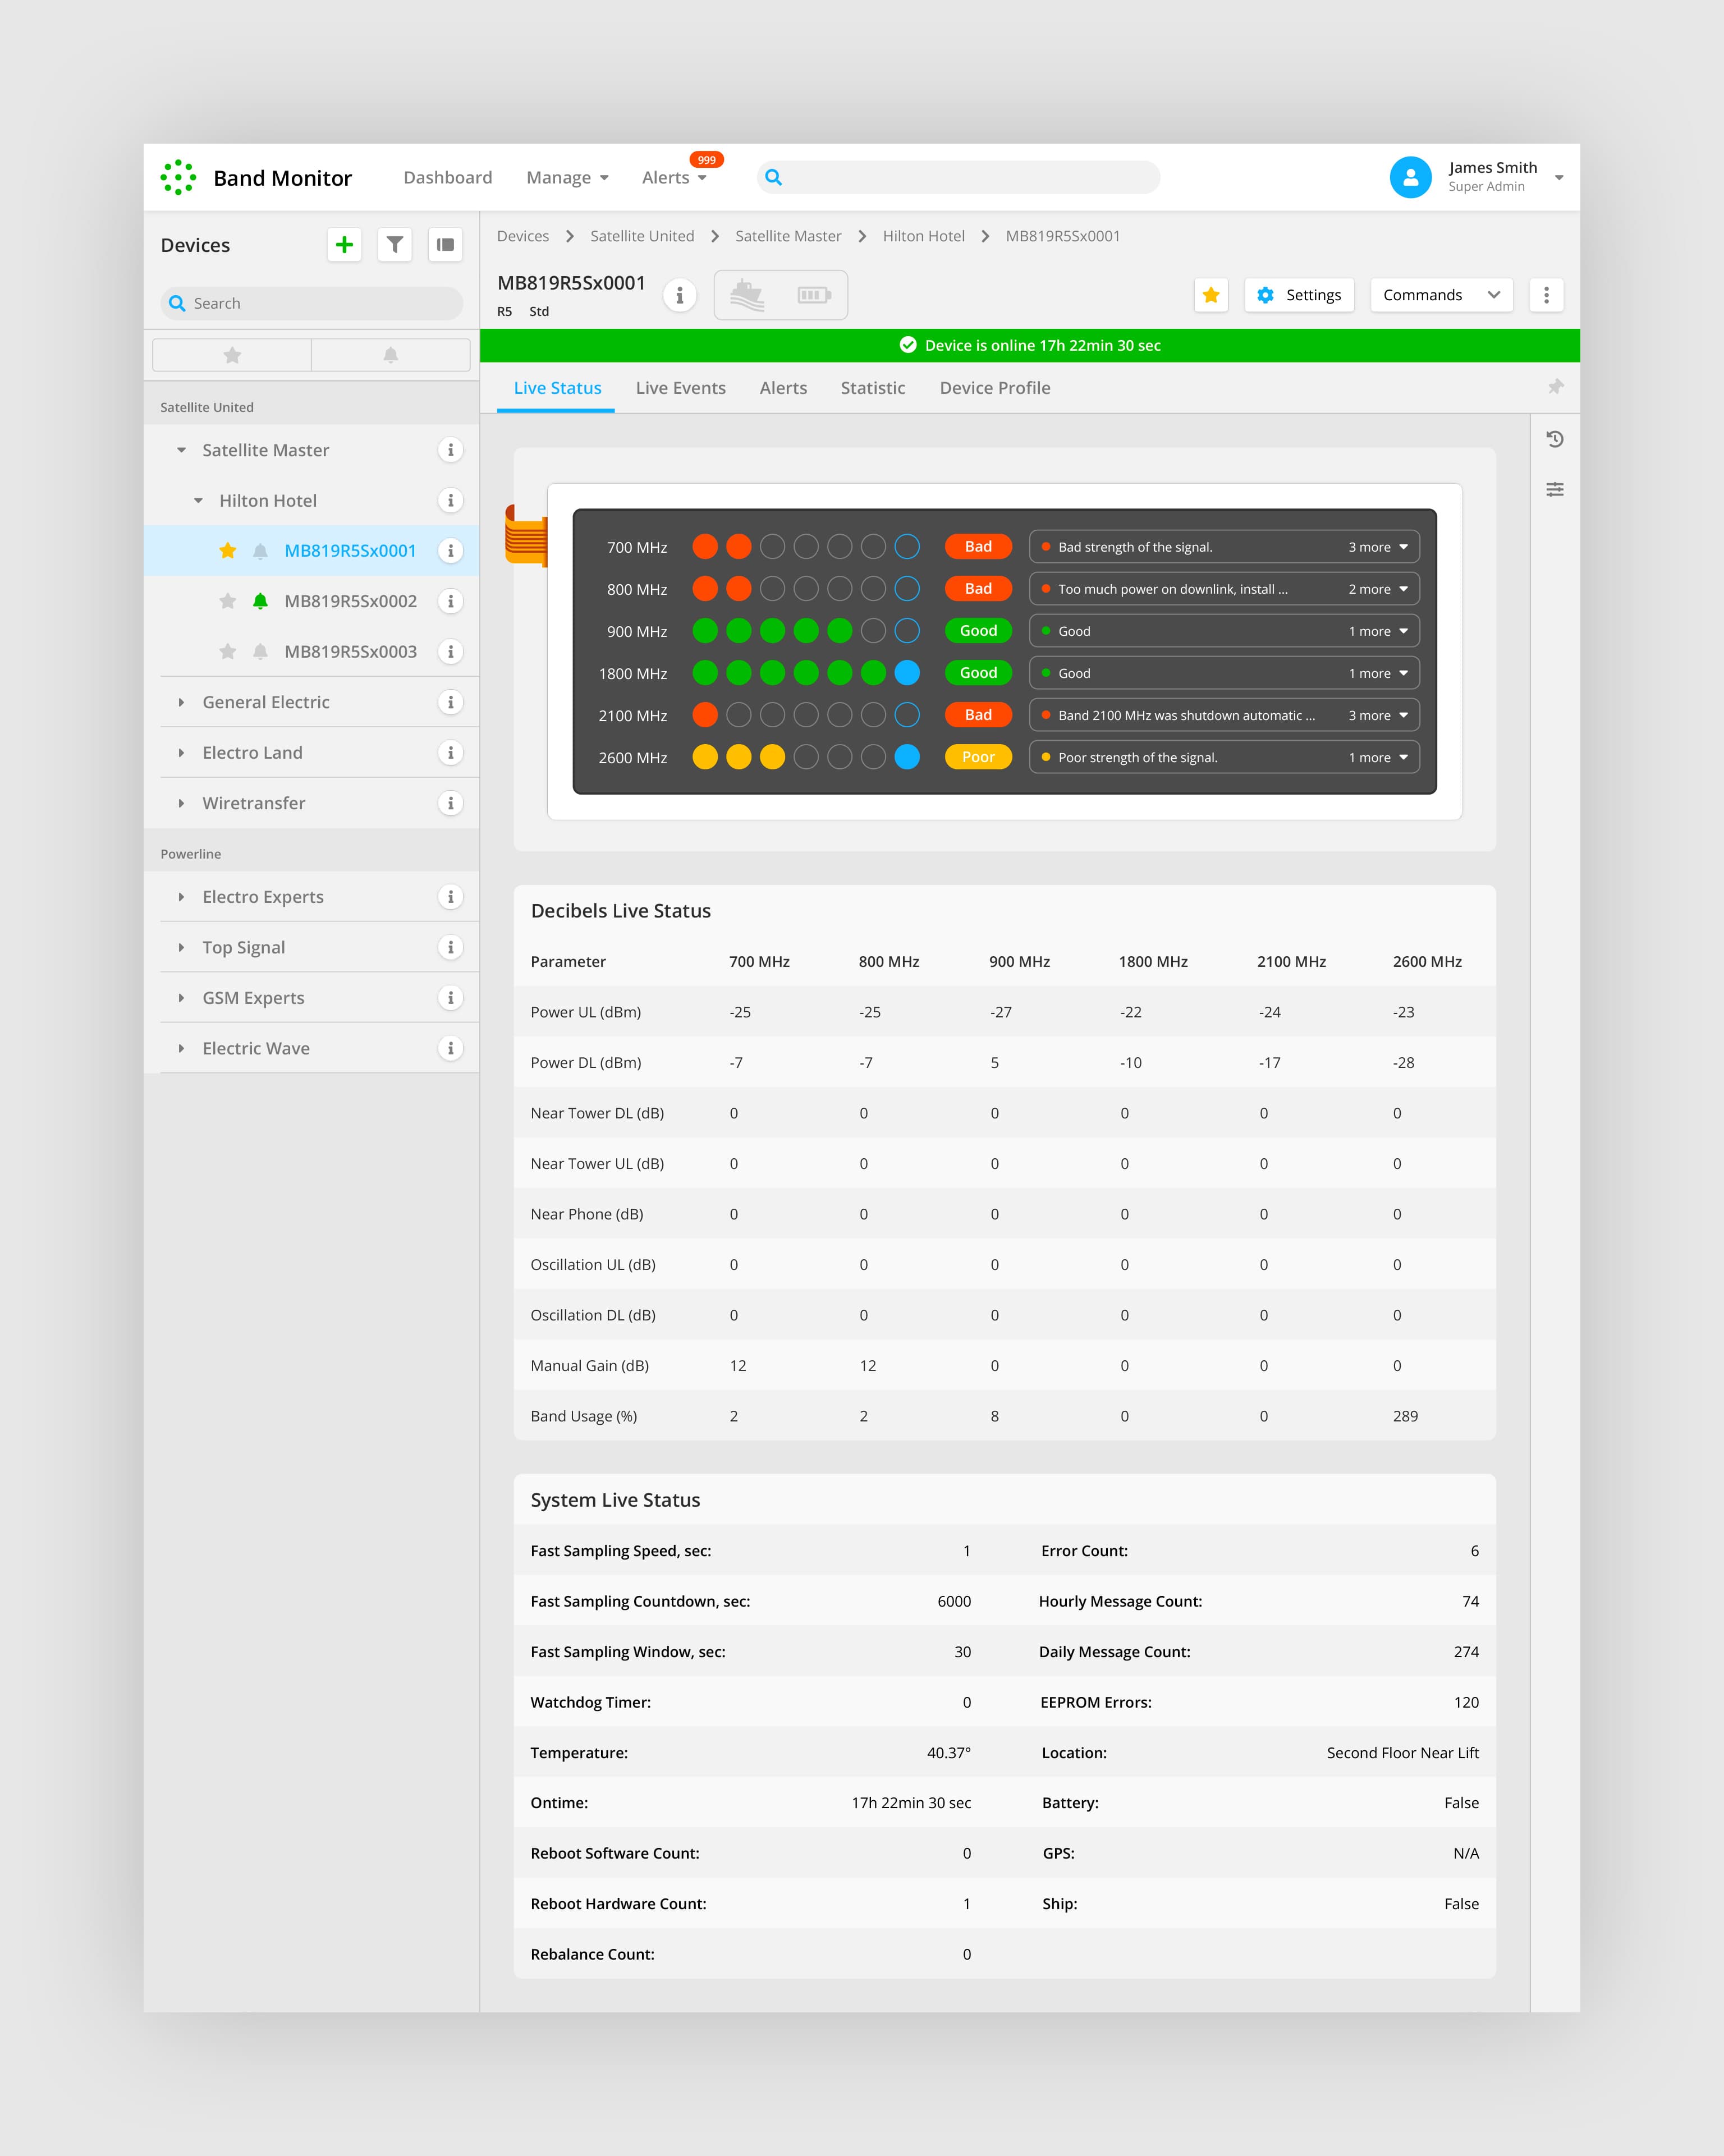
Task: Toggle alert bell for MB819R5Sx0002
Action: (x=260, y=601)
